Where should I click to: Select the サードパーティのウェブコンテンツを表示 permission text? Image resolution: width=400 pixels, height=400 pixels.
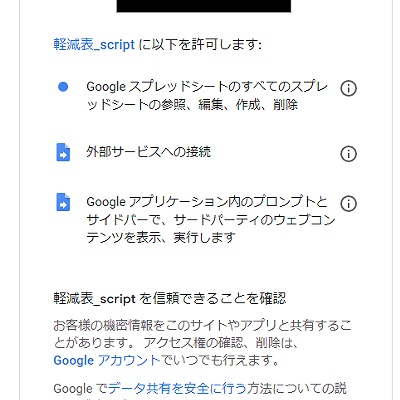tap(211, 220)
